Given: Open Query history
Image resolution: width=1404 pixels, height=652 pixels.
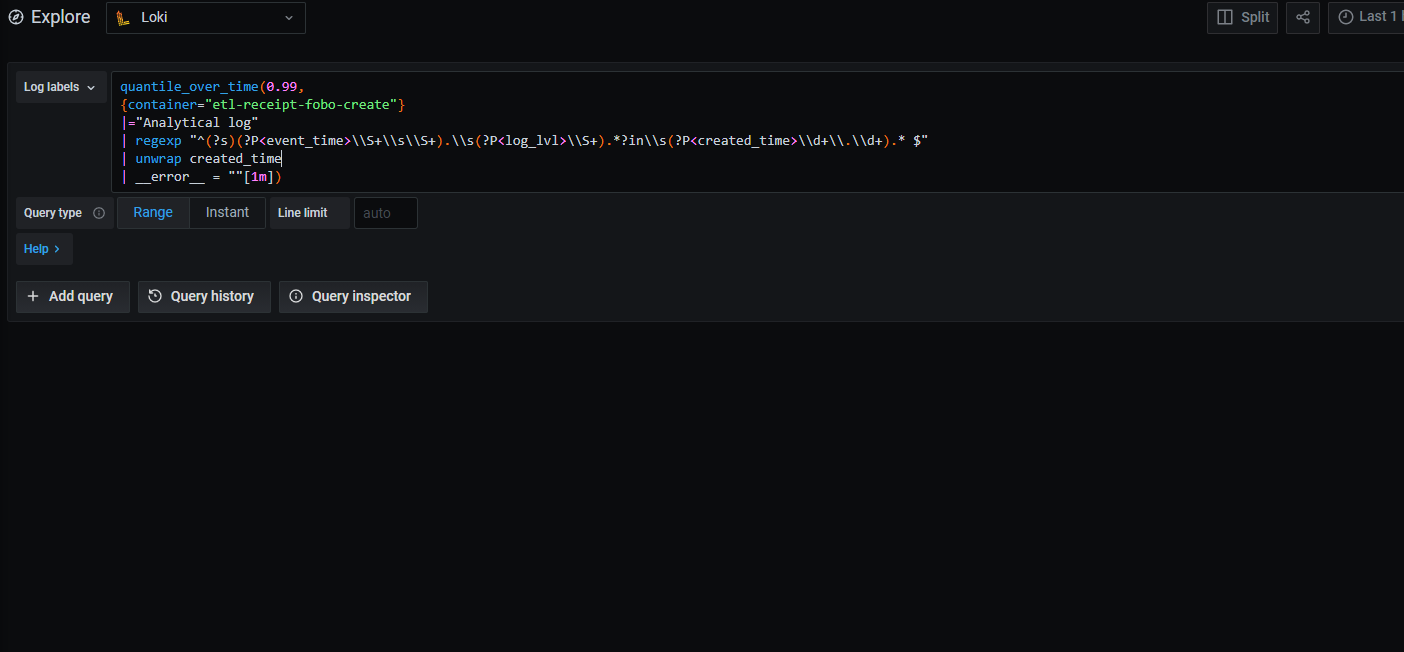Looking at the screenshot, I should tap(203, 296).
